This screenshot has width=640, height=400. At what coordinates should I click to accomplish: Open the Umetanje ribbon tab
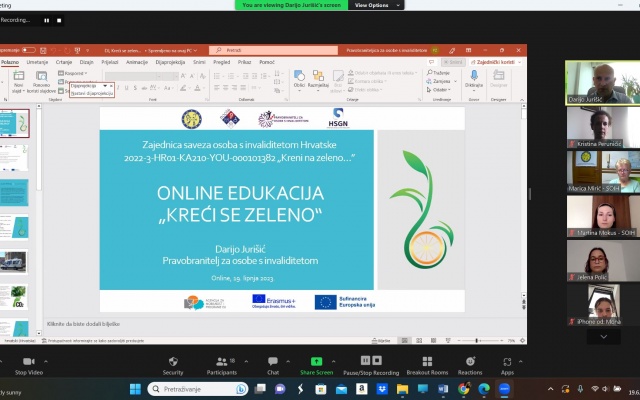point(37,62)
